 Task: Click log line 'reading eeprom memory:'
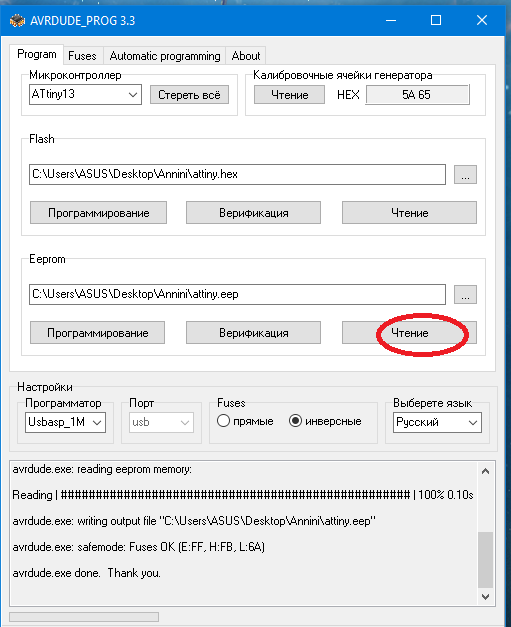click(102, 469)
